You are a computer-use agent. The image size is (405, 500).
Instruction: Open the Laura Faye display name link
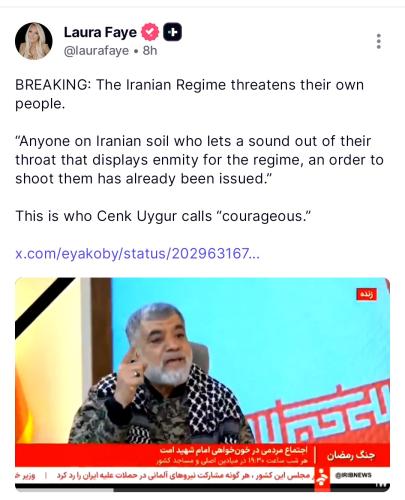100,32
